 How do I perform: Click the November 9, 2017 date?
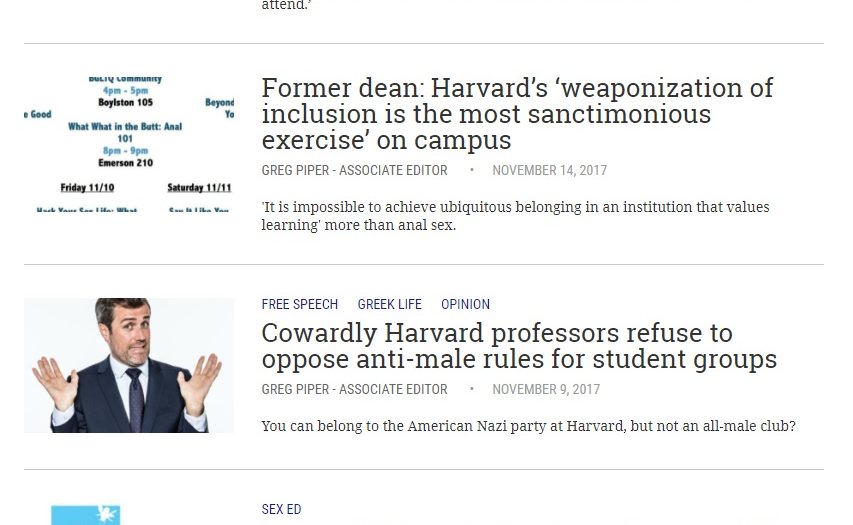coord(546,390)
